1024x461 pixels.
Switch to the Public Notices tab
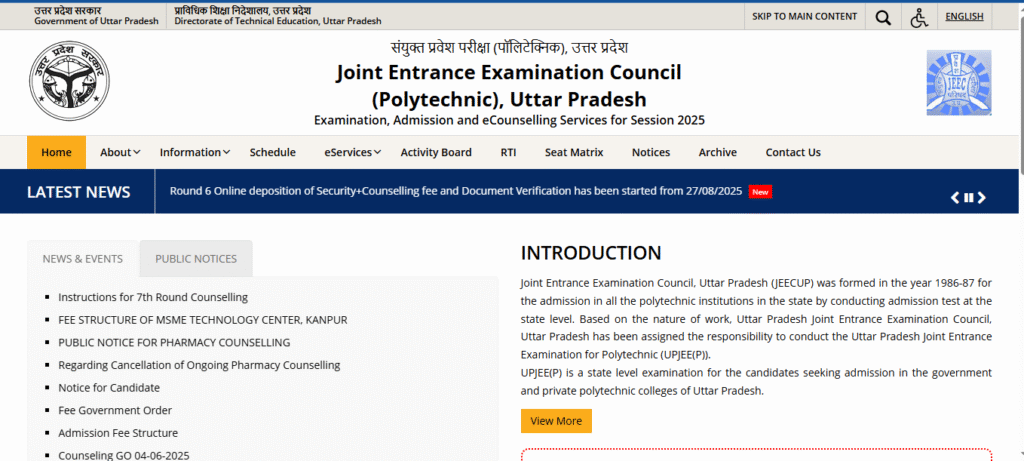pyautogui.click(x=196, y=259)
